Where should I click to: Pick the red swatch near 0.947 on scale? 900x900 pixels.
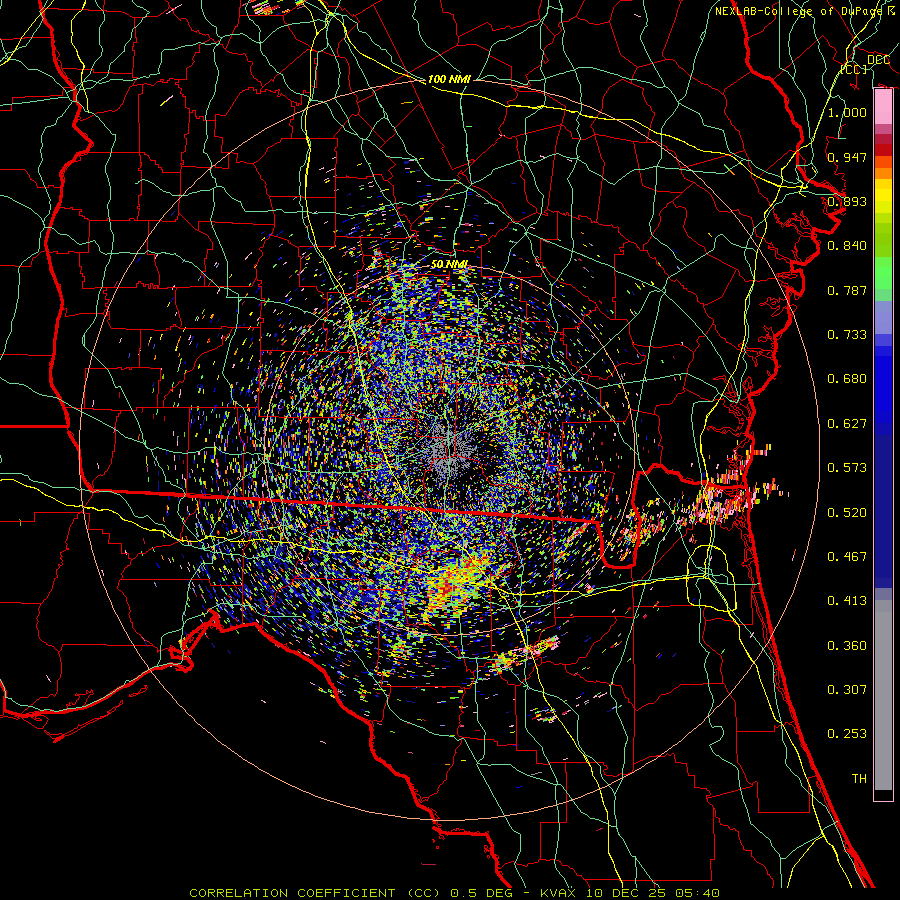pos(883,149)
